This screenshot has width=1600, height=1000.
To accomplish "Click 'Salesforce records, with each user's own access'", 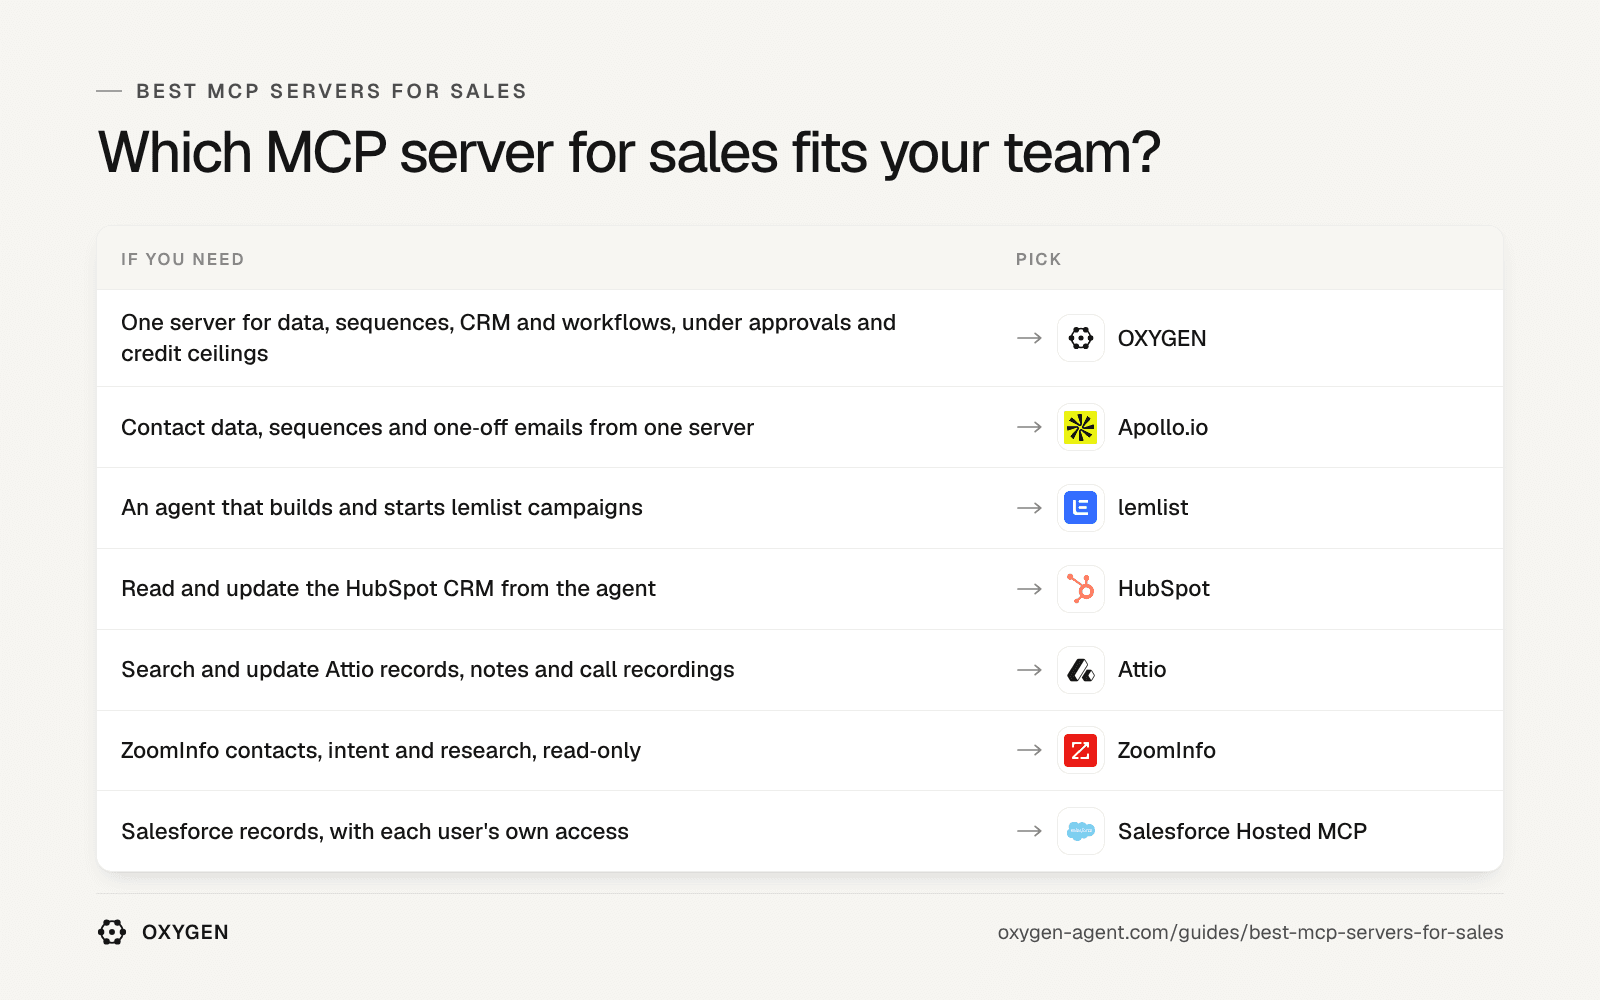I will (375, 831).
